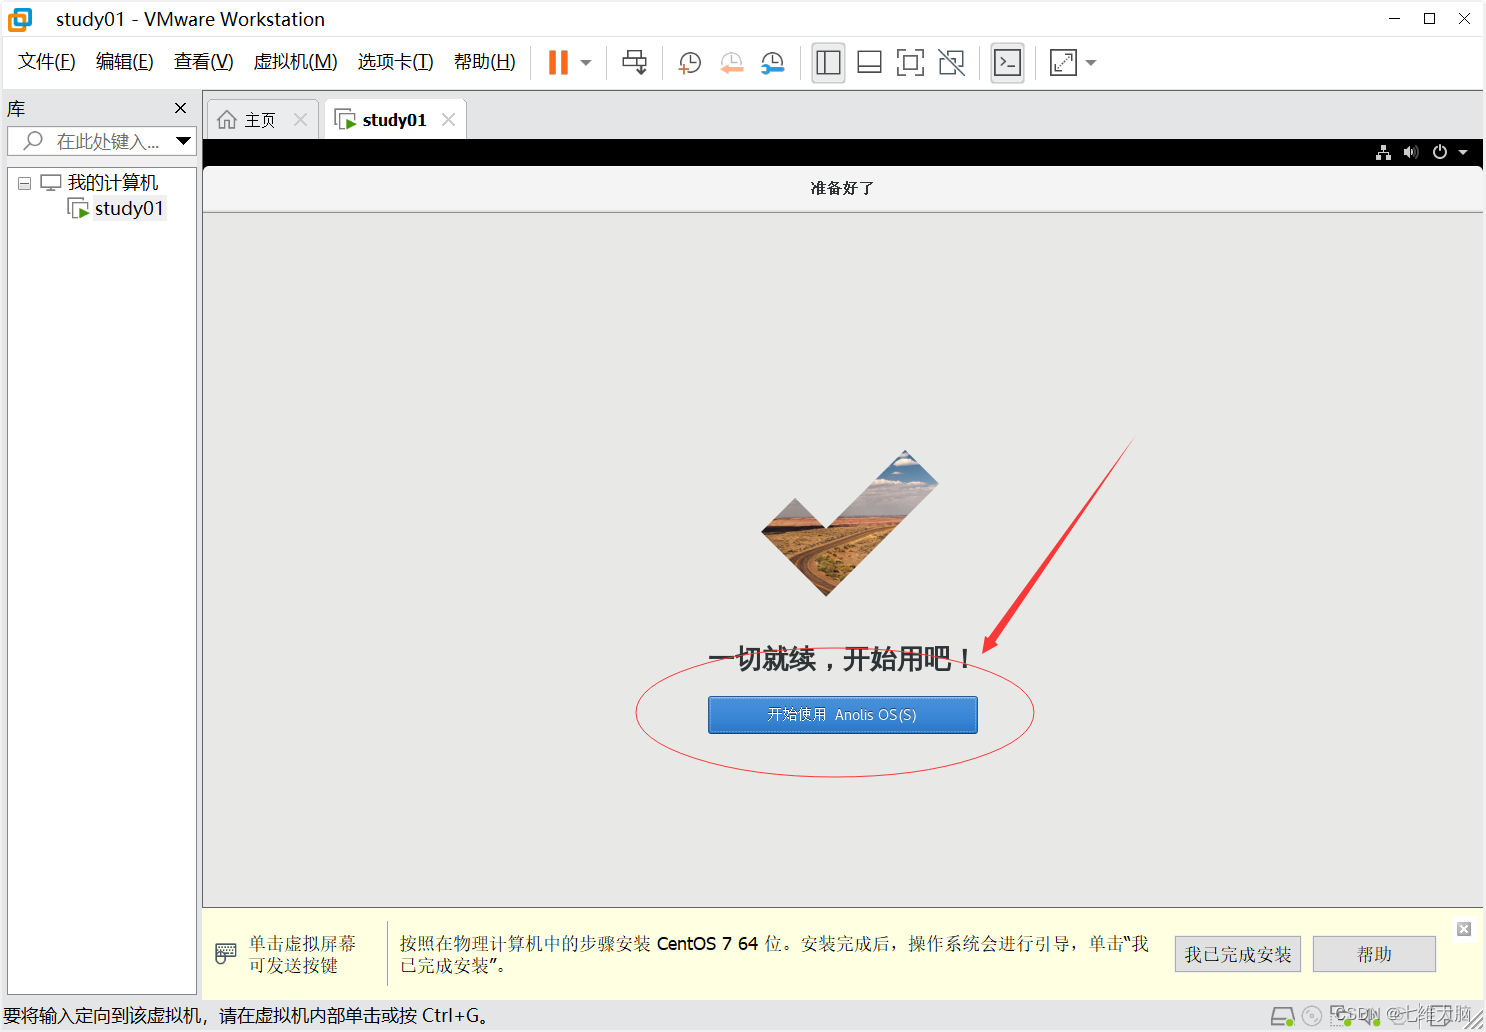
Task: Click the CD/DVD status icon
Action: click(1312, 1016)
